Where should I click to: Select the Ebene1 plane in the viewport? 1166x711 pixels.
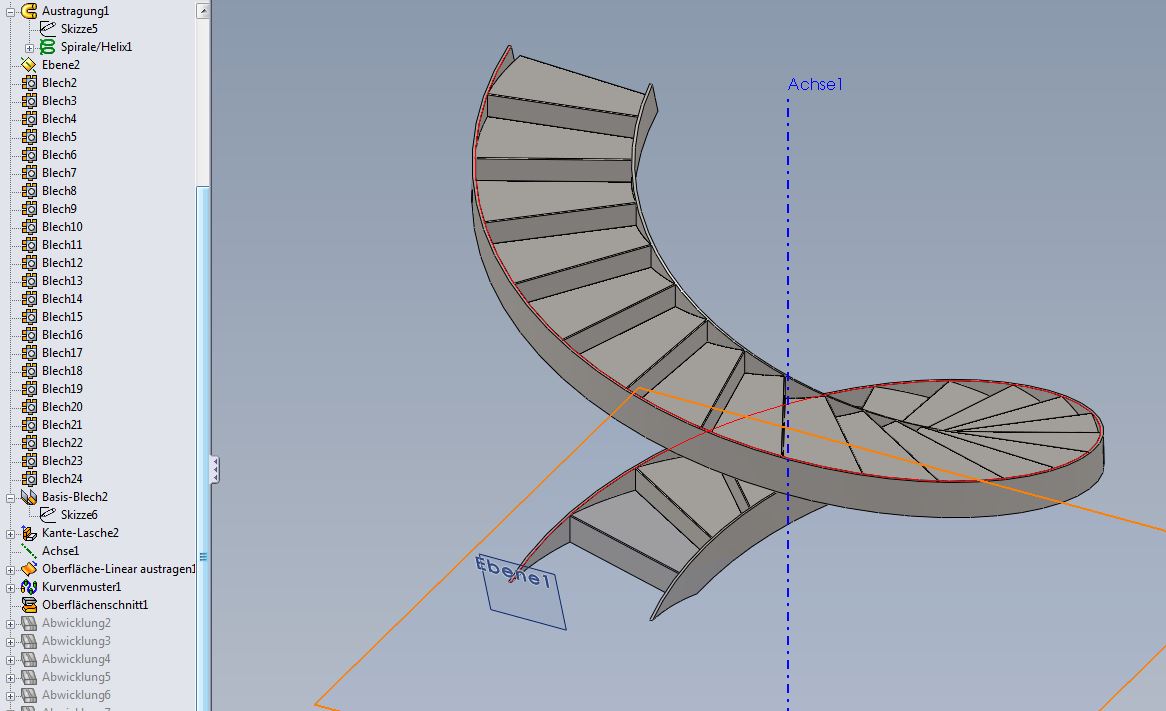pyautogui.click(x=523, y=592)
